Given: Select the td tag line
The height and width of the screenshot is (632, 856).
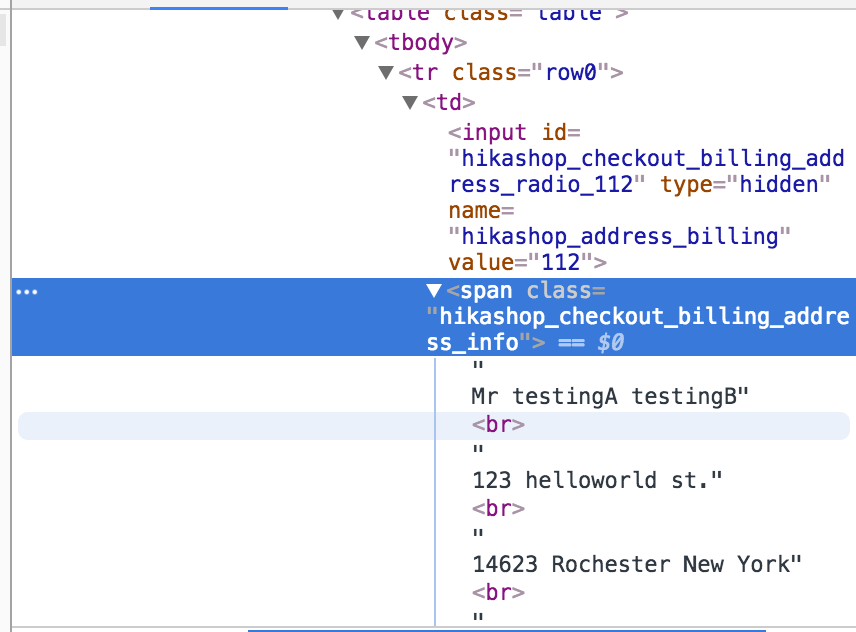Looking at the screenshot, I should tap(448, 102).
